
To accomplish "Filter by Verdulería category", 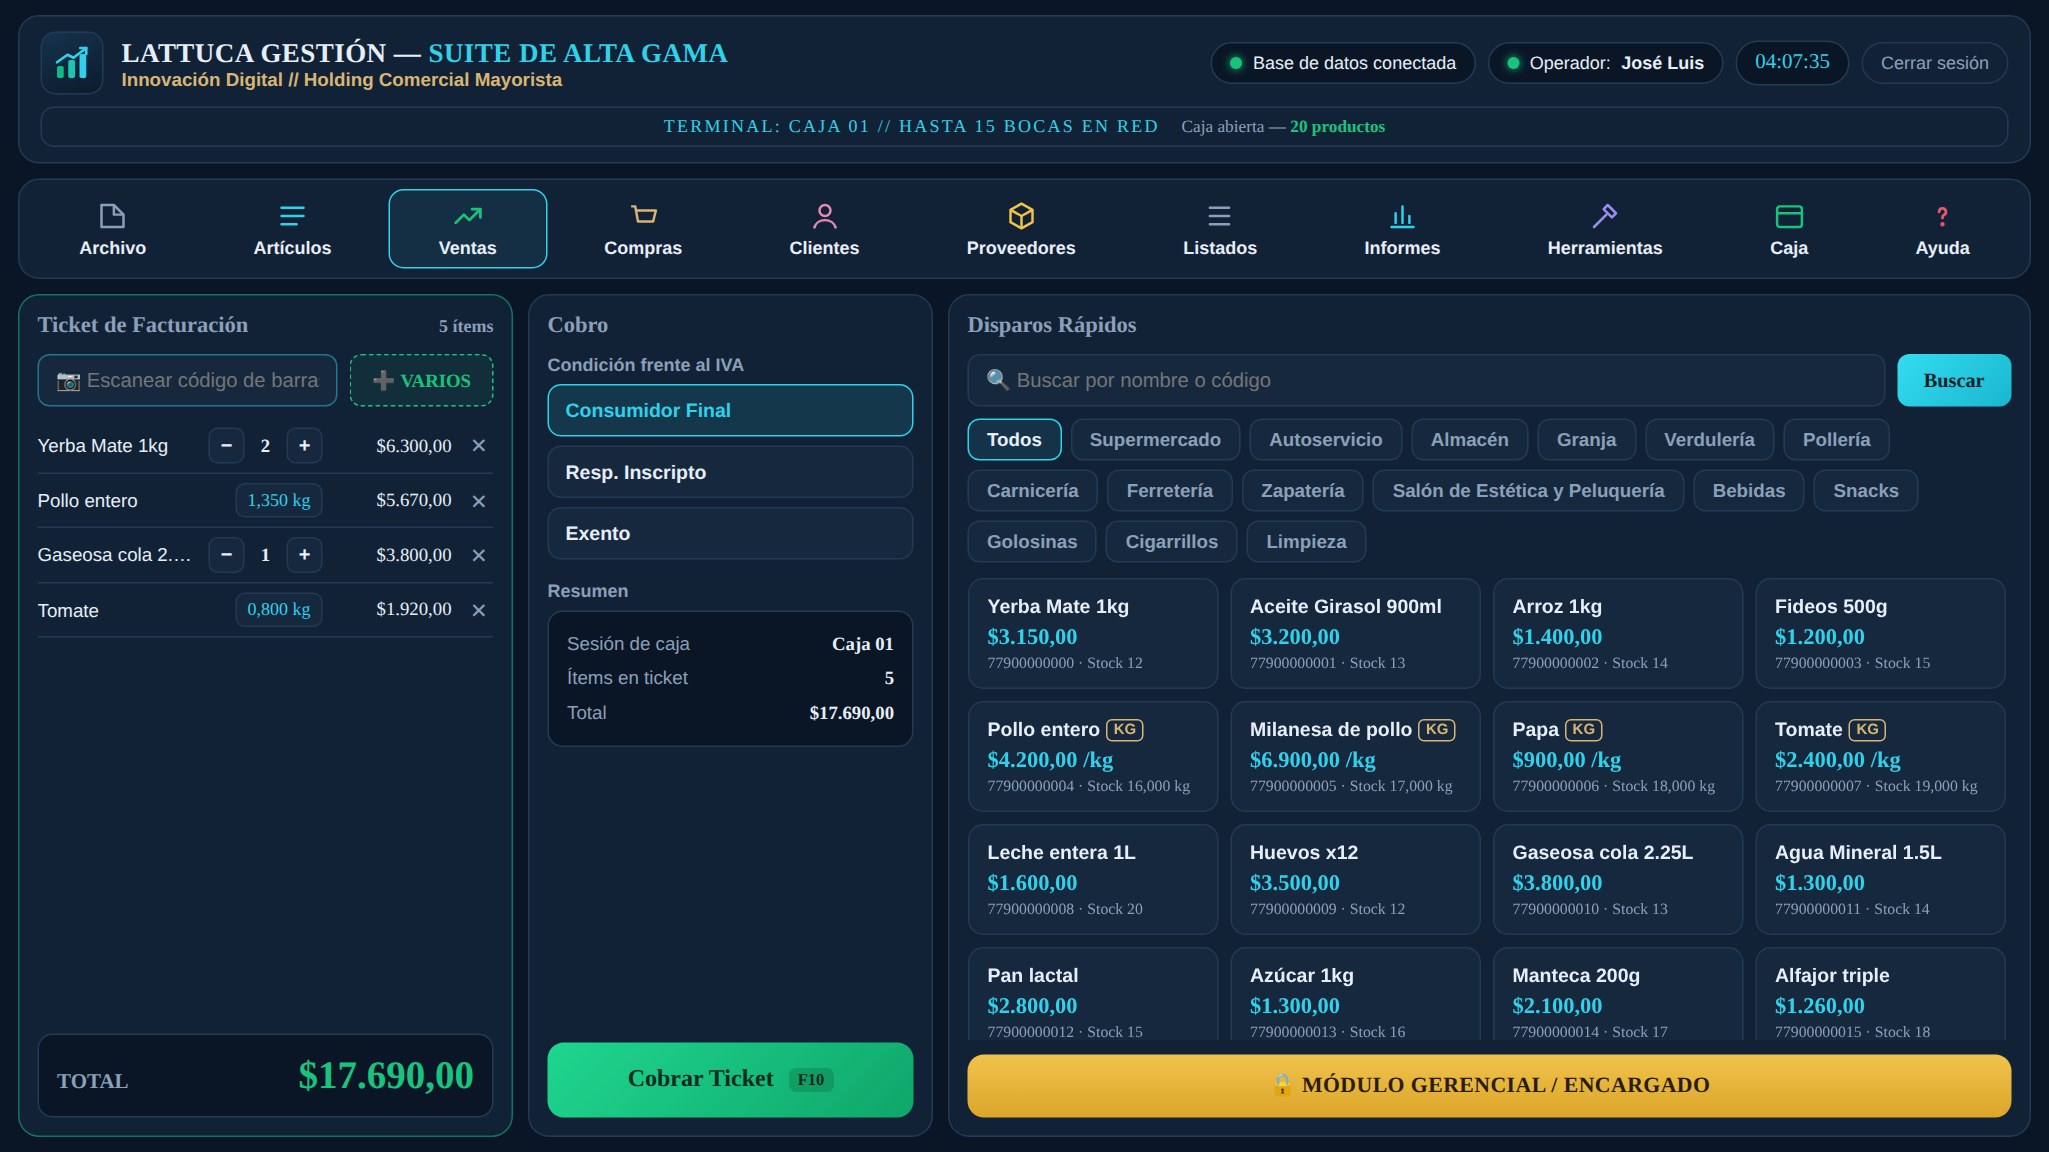I will coord(1709,440).
